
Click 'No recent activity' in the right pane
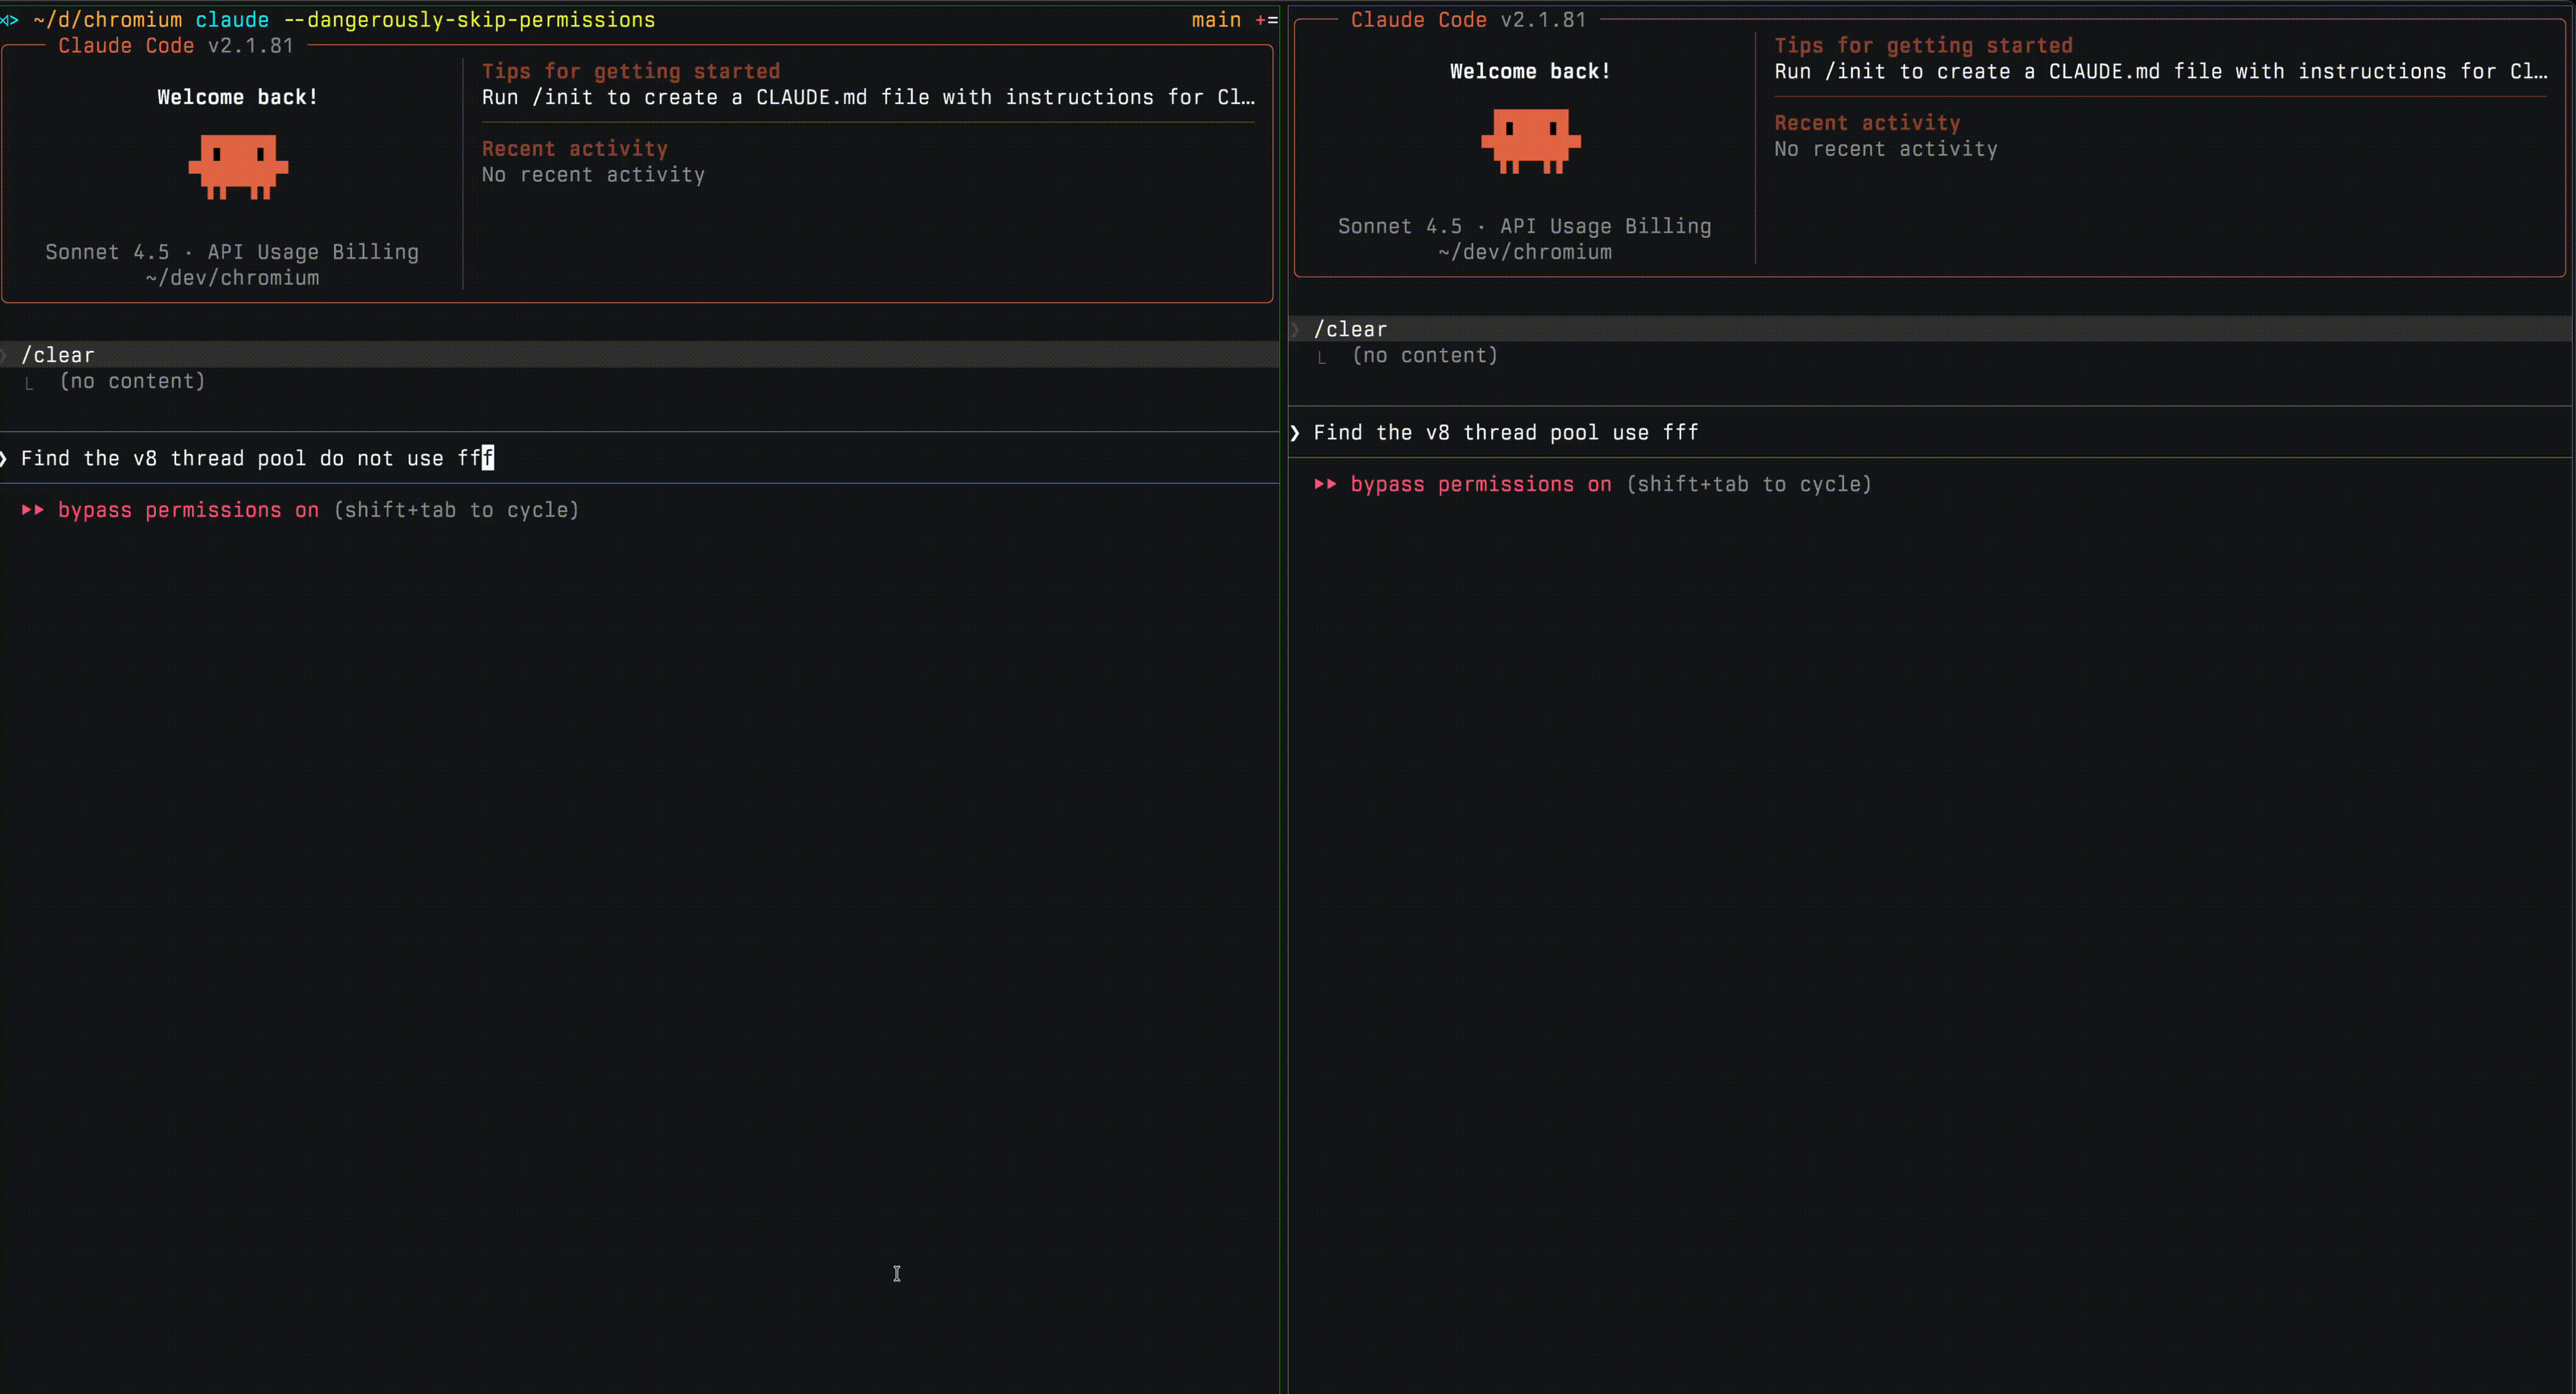(x=1887, y=149)
